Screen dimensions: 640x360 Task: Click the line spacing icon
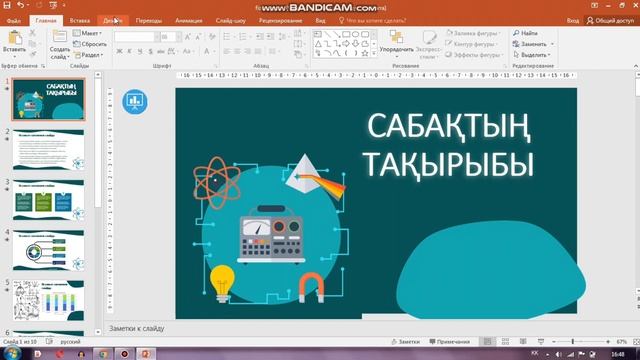(x=282, y=37)
